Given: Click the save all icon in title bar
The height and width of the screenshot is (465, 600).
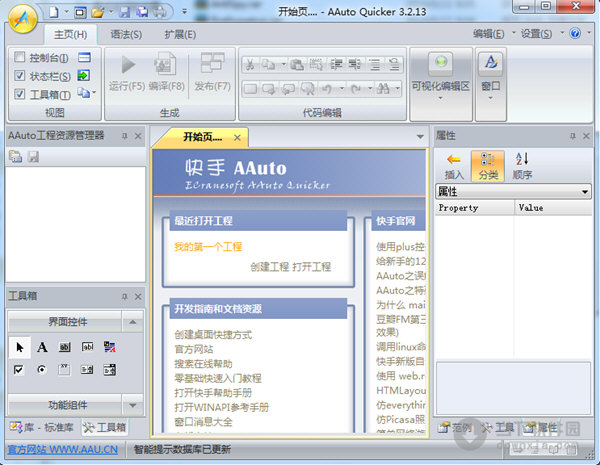Looking at the screenshot, I should [142, 12].
